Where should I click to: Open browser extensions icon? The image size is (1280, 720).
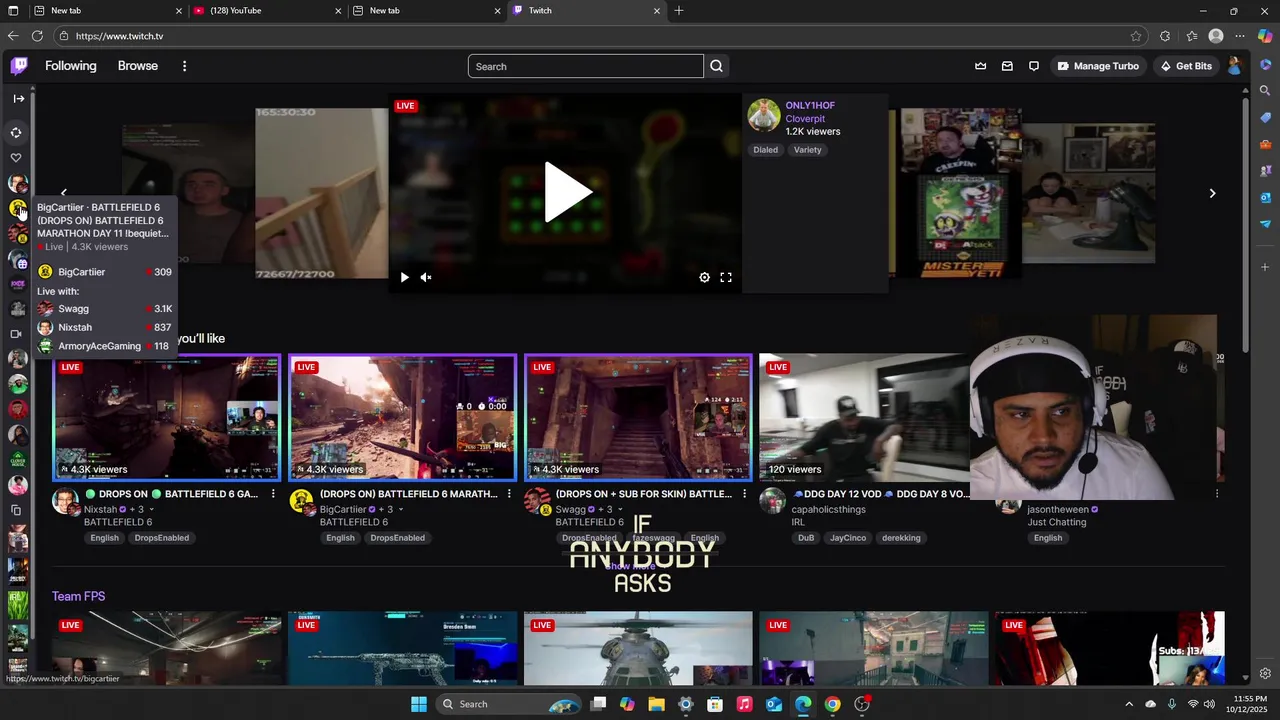[1165, 36]
